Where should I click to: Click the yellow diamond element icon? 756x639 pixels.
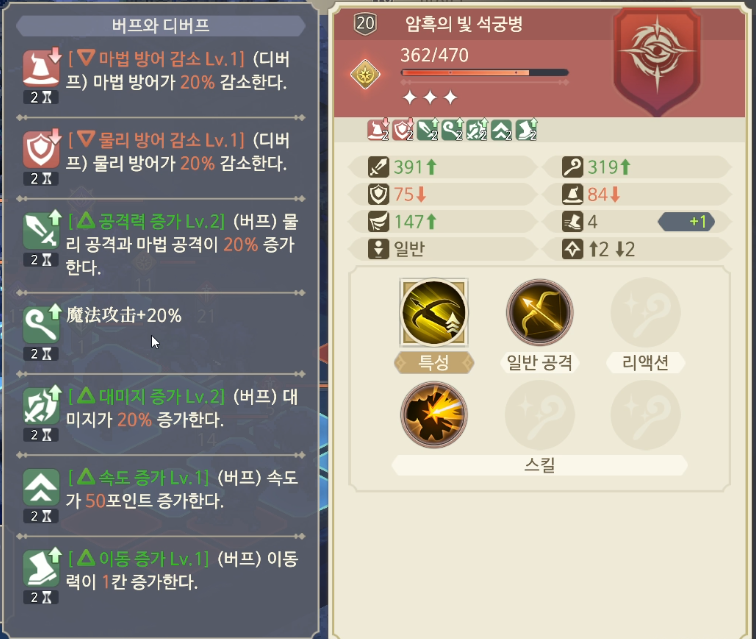click(x=365, y=74)
